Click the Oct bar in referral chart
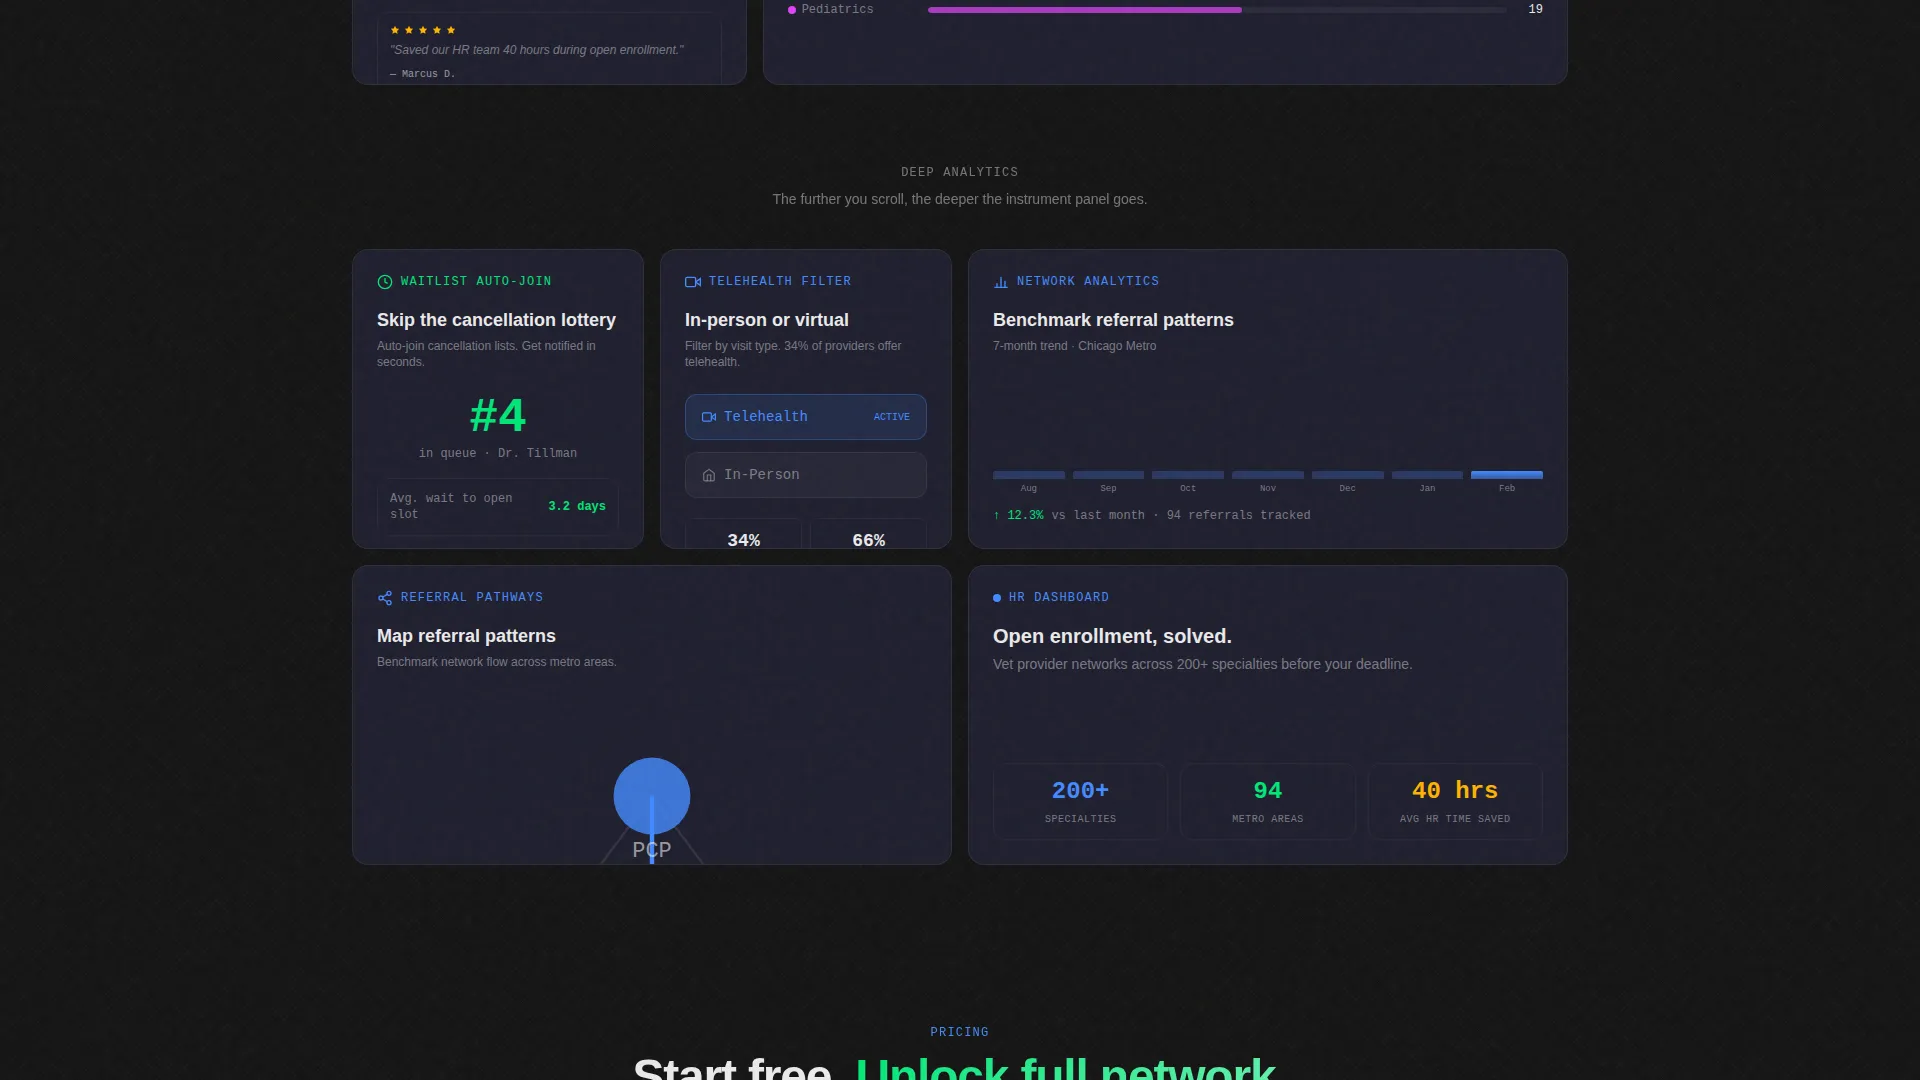This screenshot has width=1920, height=1080. [x=1188, y=475]
